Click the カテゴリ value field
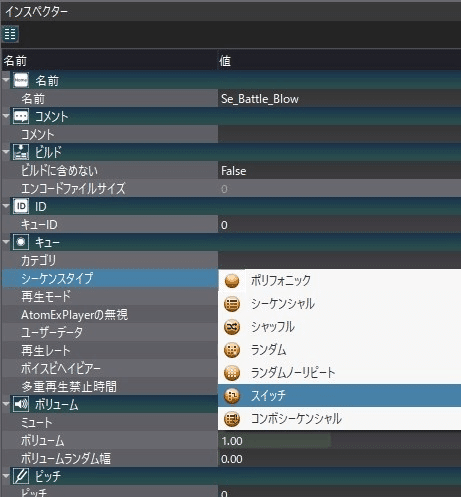The image size is (461, 497). click(339, 260)
